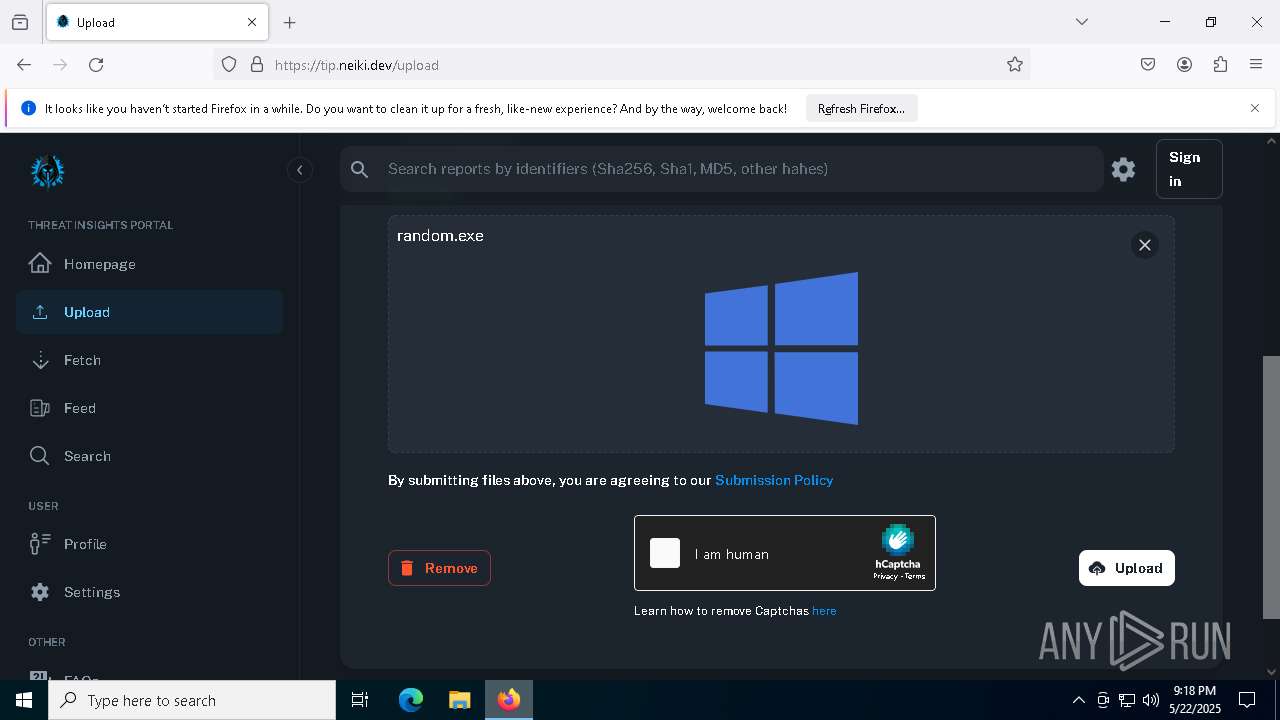
Task: Open Search in the sidebar
Action: 149,456
